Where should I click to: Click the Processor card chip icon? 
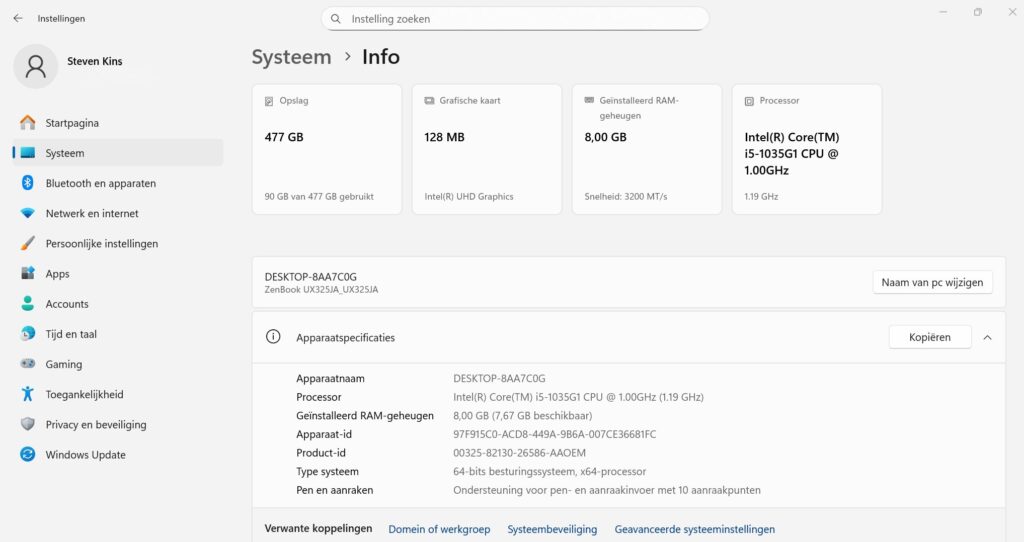pos(749,101)
